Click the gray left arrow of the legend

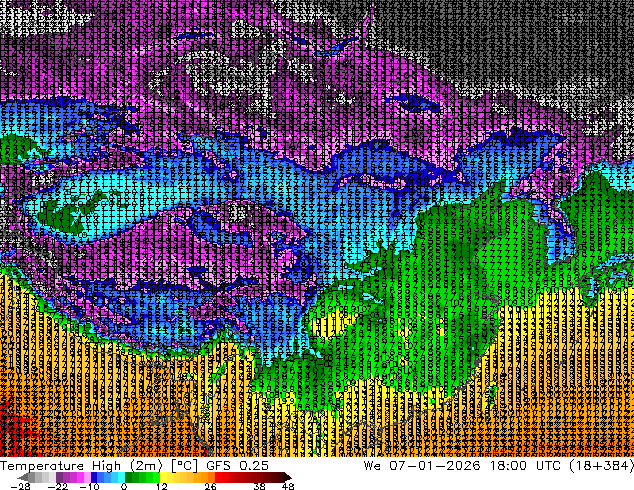(x=23, y=477)
